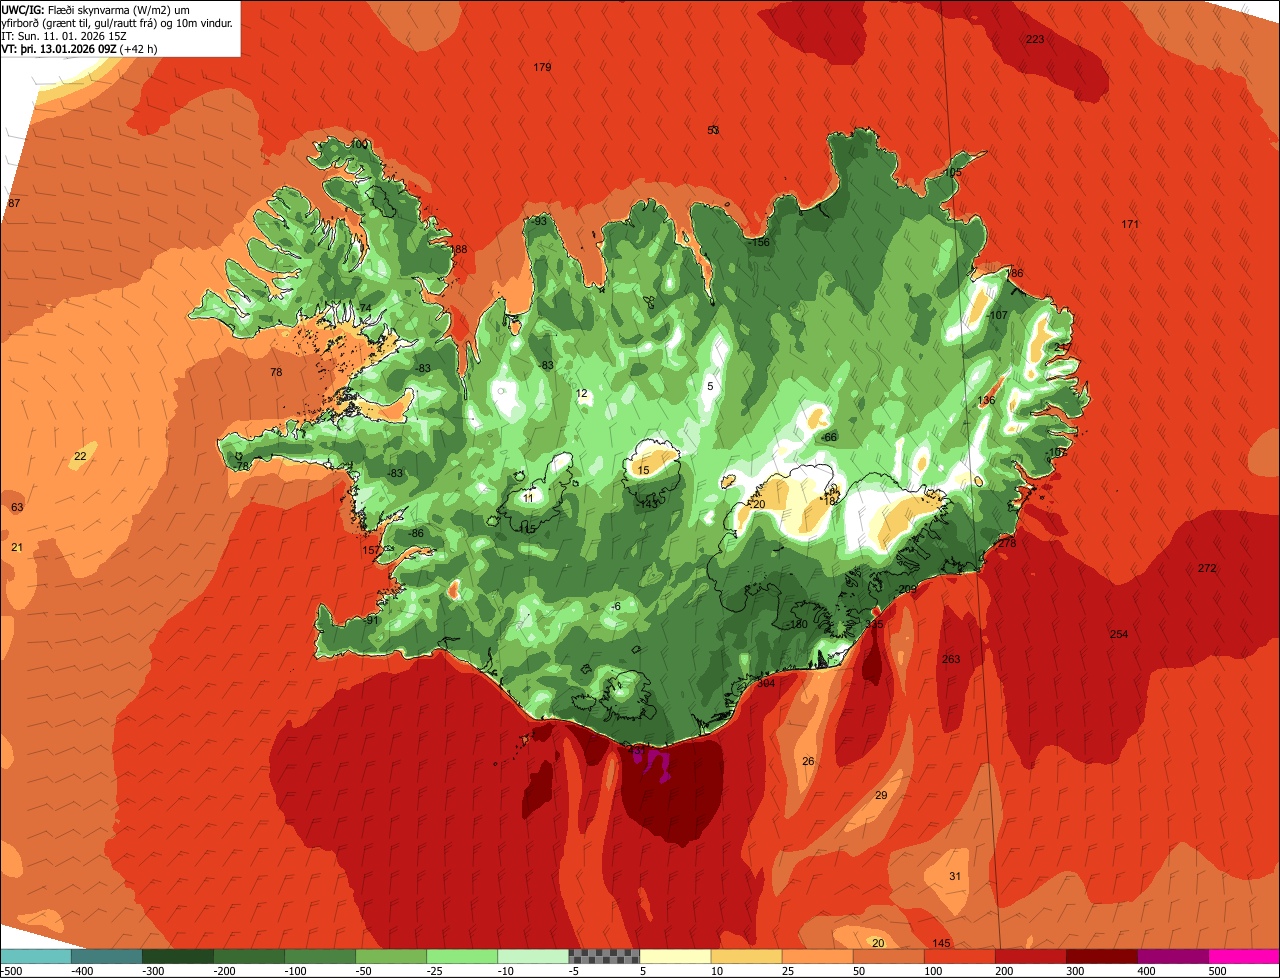This screenshot has height=978, width=1280.
Task: Click the flux value '145' near the legend
Action: tap(941, 944)
